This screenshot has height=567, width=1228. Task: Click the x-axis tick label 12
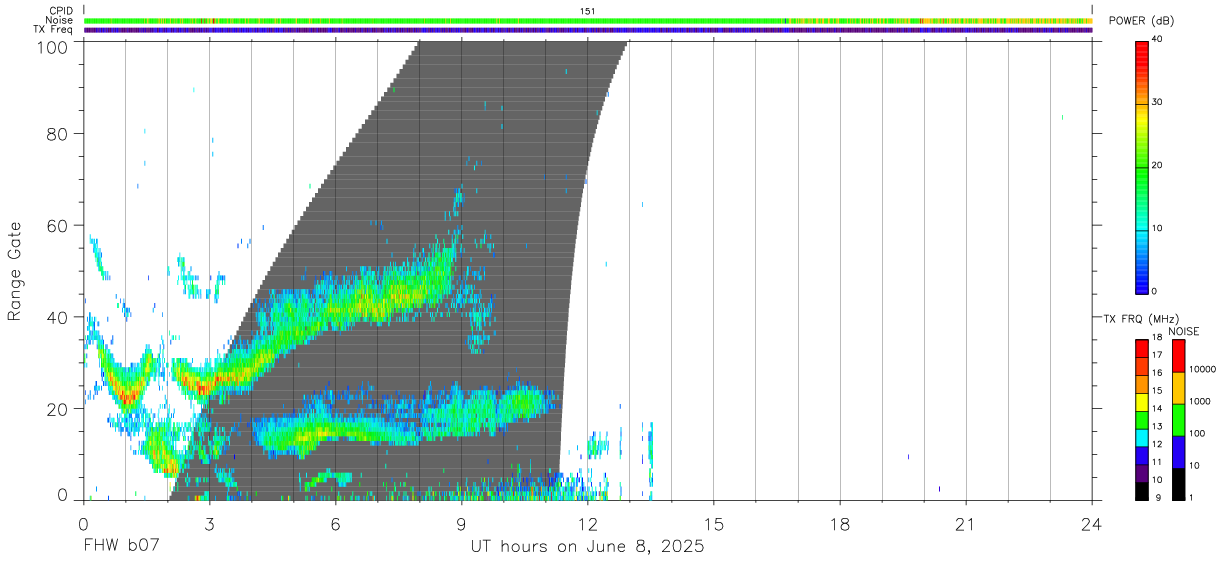(587, 524)
